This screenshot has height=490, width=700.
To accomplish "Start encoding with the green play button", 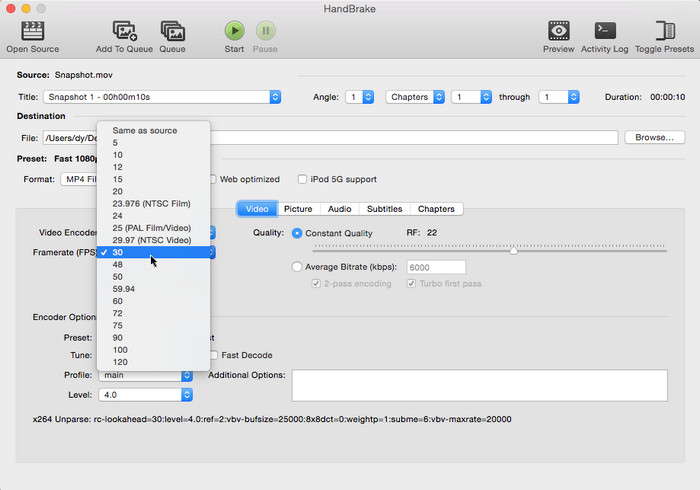I will point(234,31).
